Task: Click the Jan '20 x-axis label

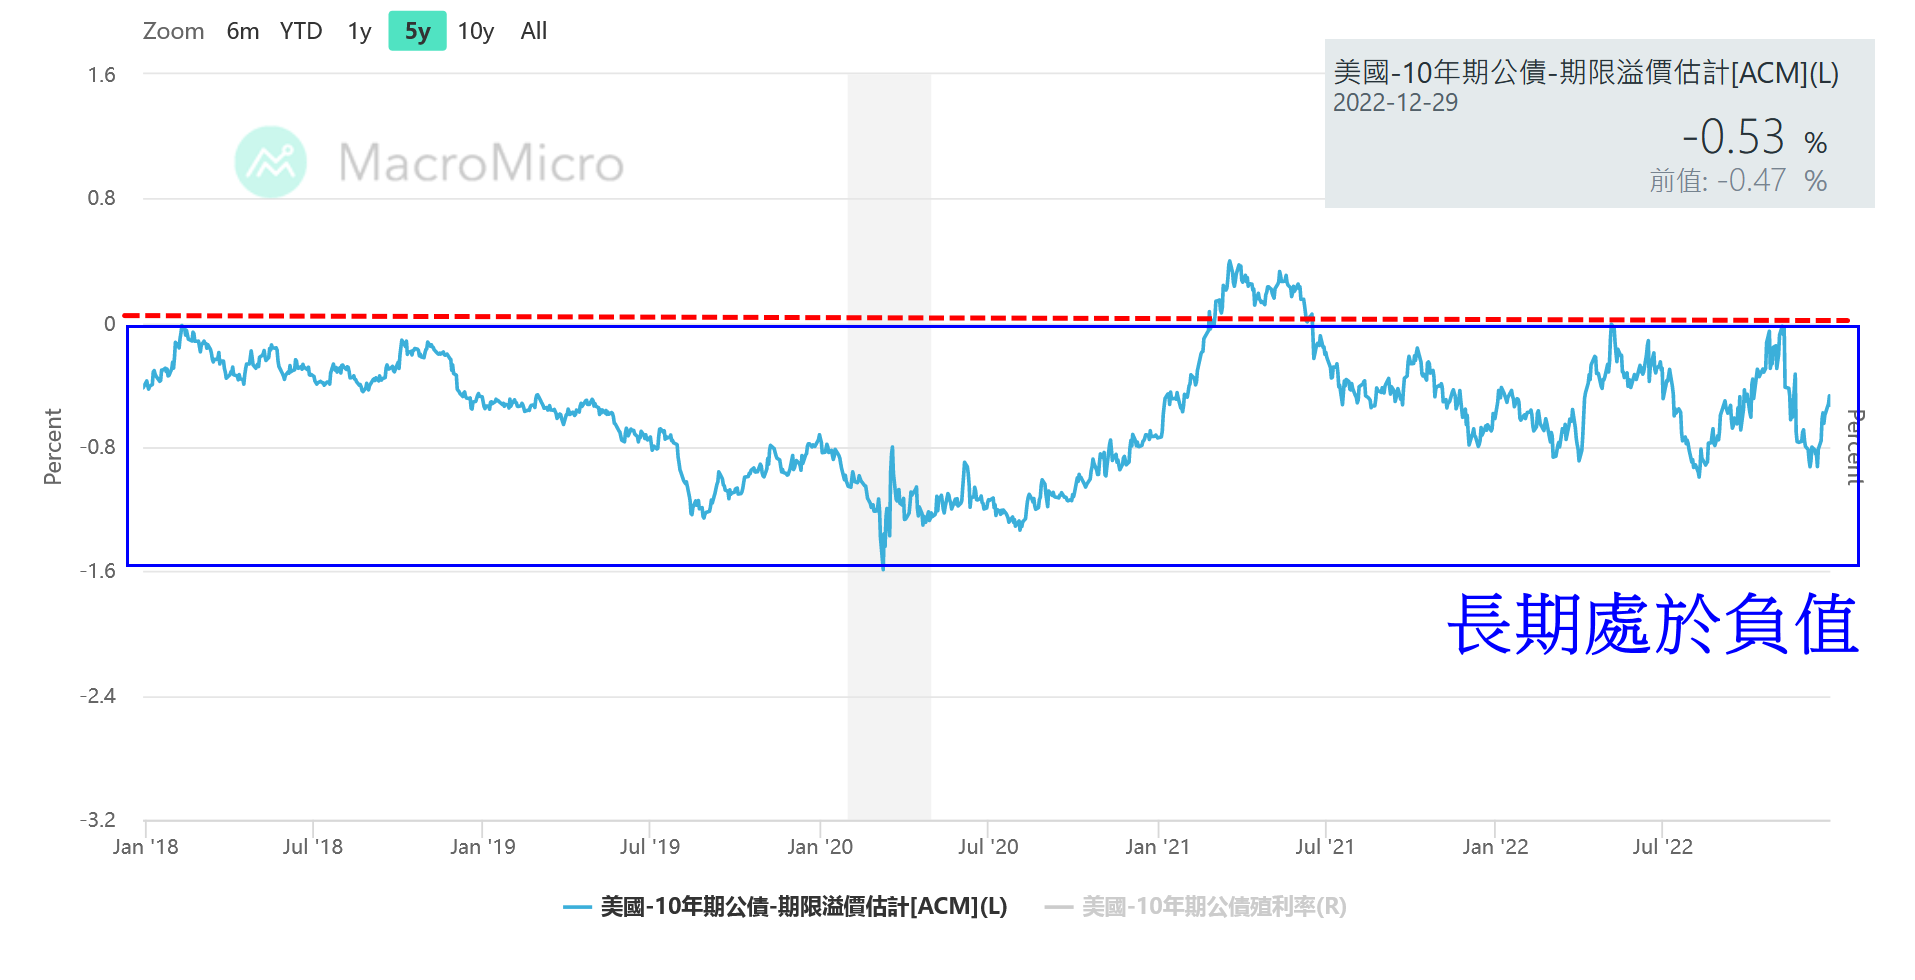Action: [x=820, y=847]
